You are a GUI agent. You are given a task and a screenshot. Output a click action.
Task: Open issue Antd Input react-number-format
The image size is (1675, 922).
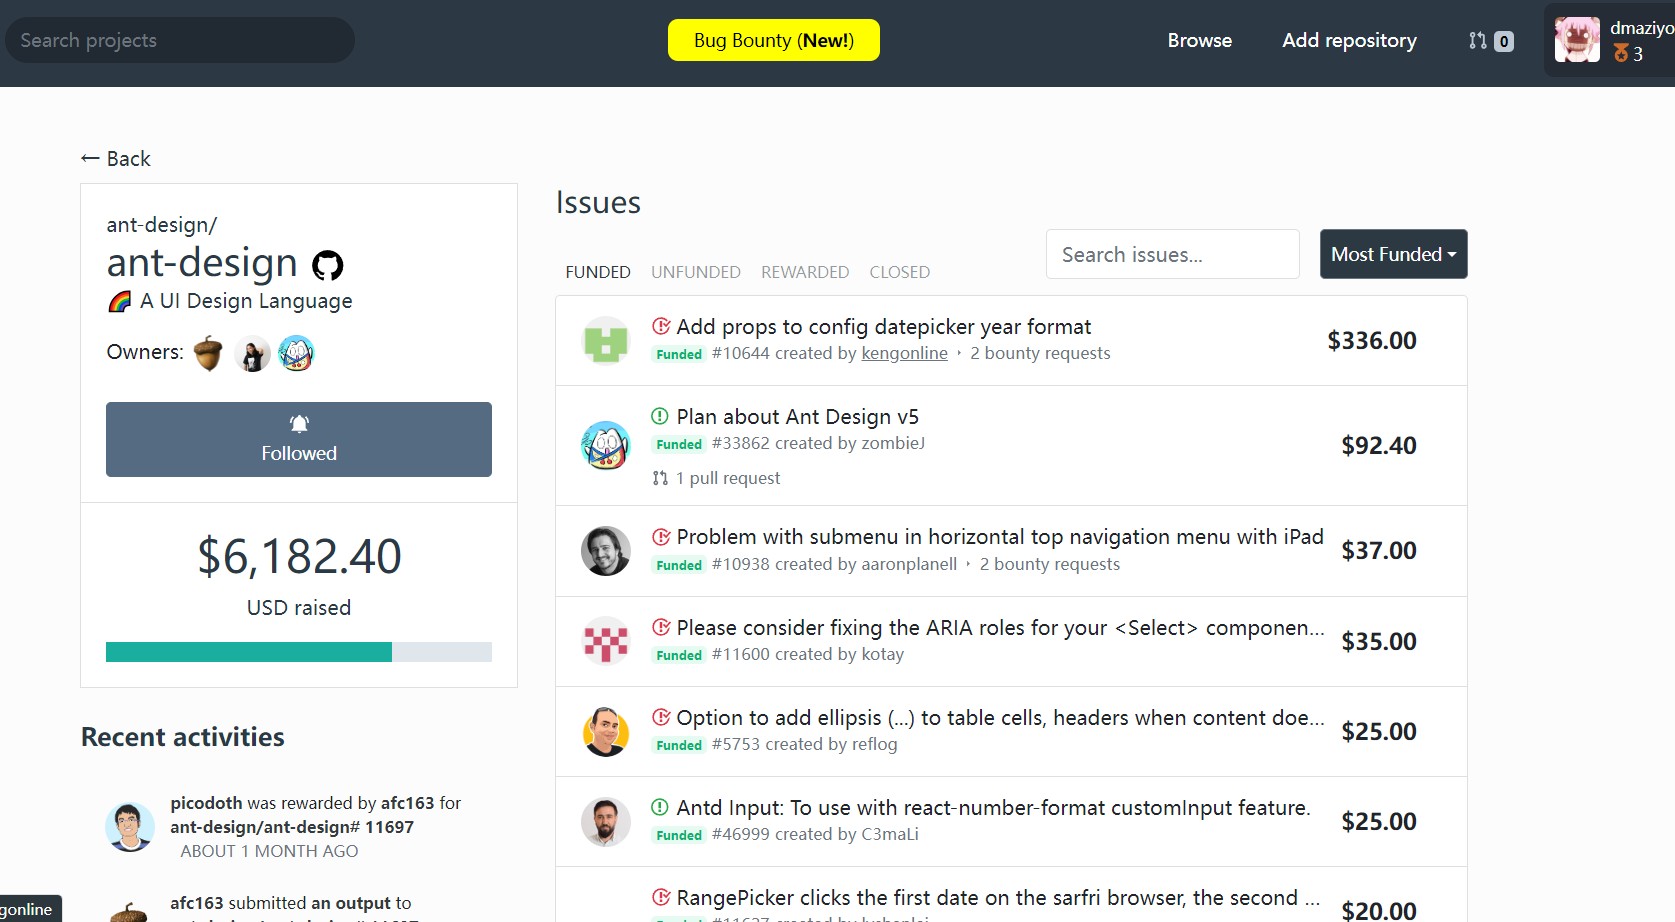[x=994, y=807]
